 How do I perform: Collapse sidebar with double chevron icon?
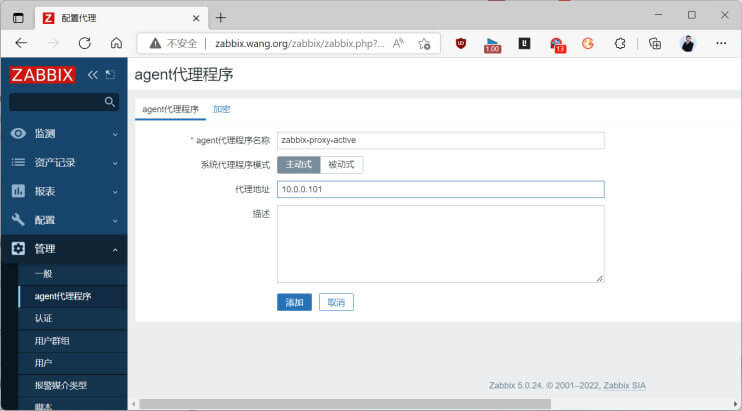(93, 75)
